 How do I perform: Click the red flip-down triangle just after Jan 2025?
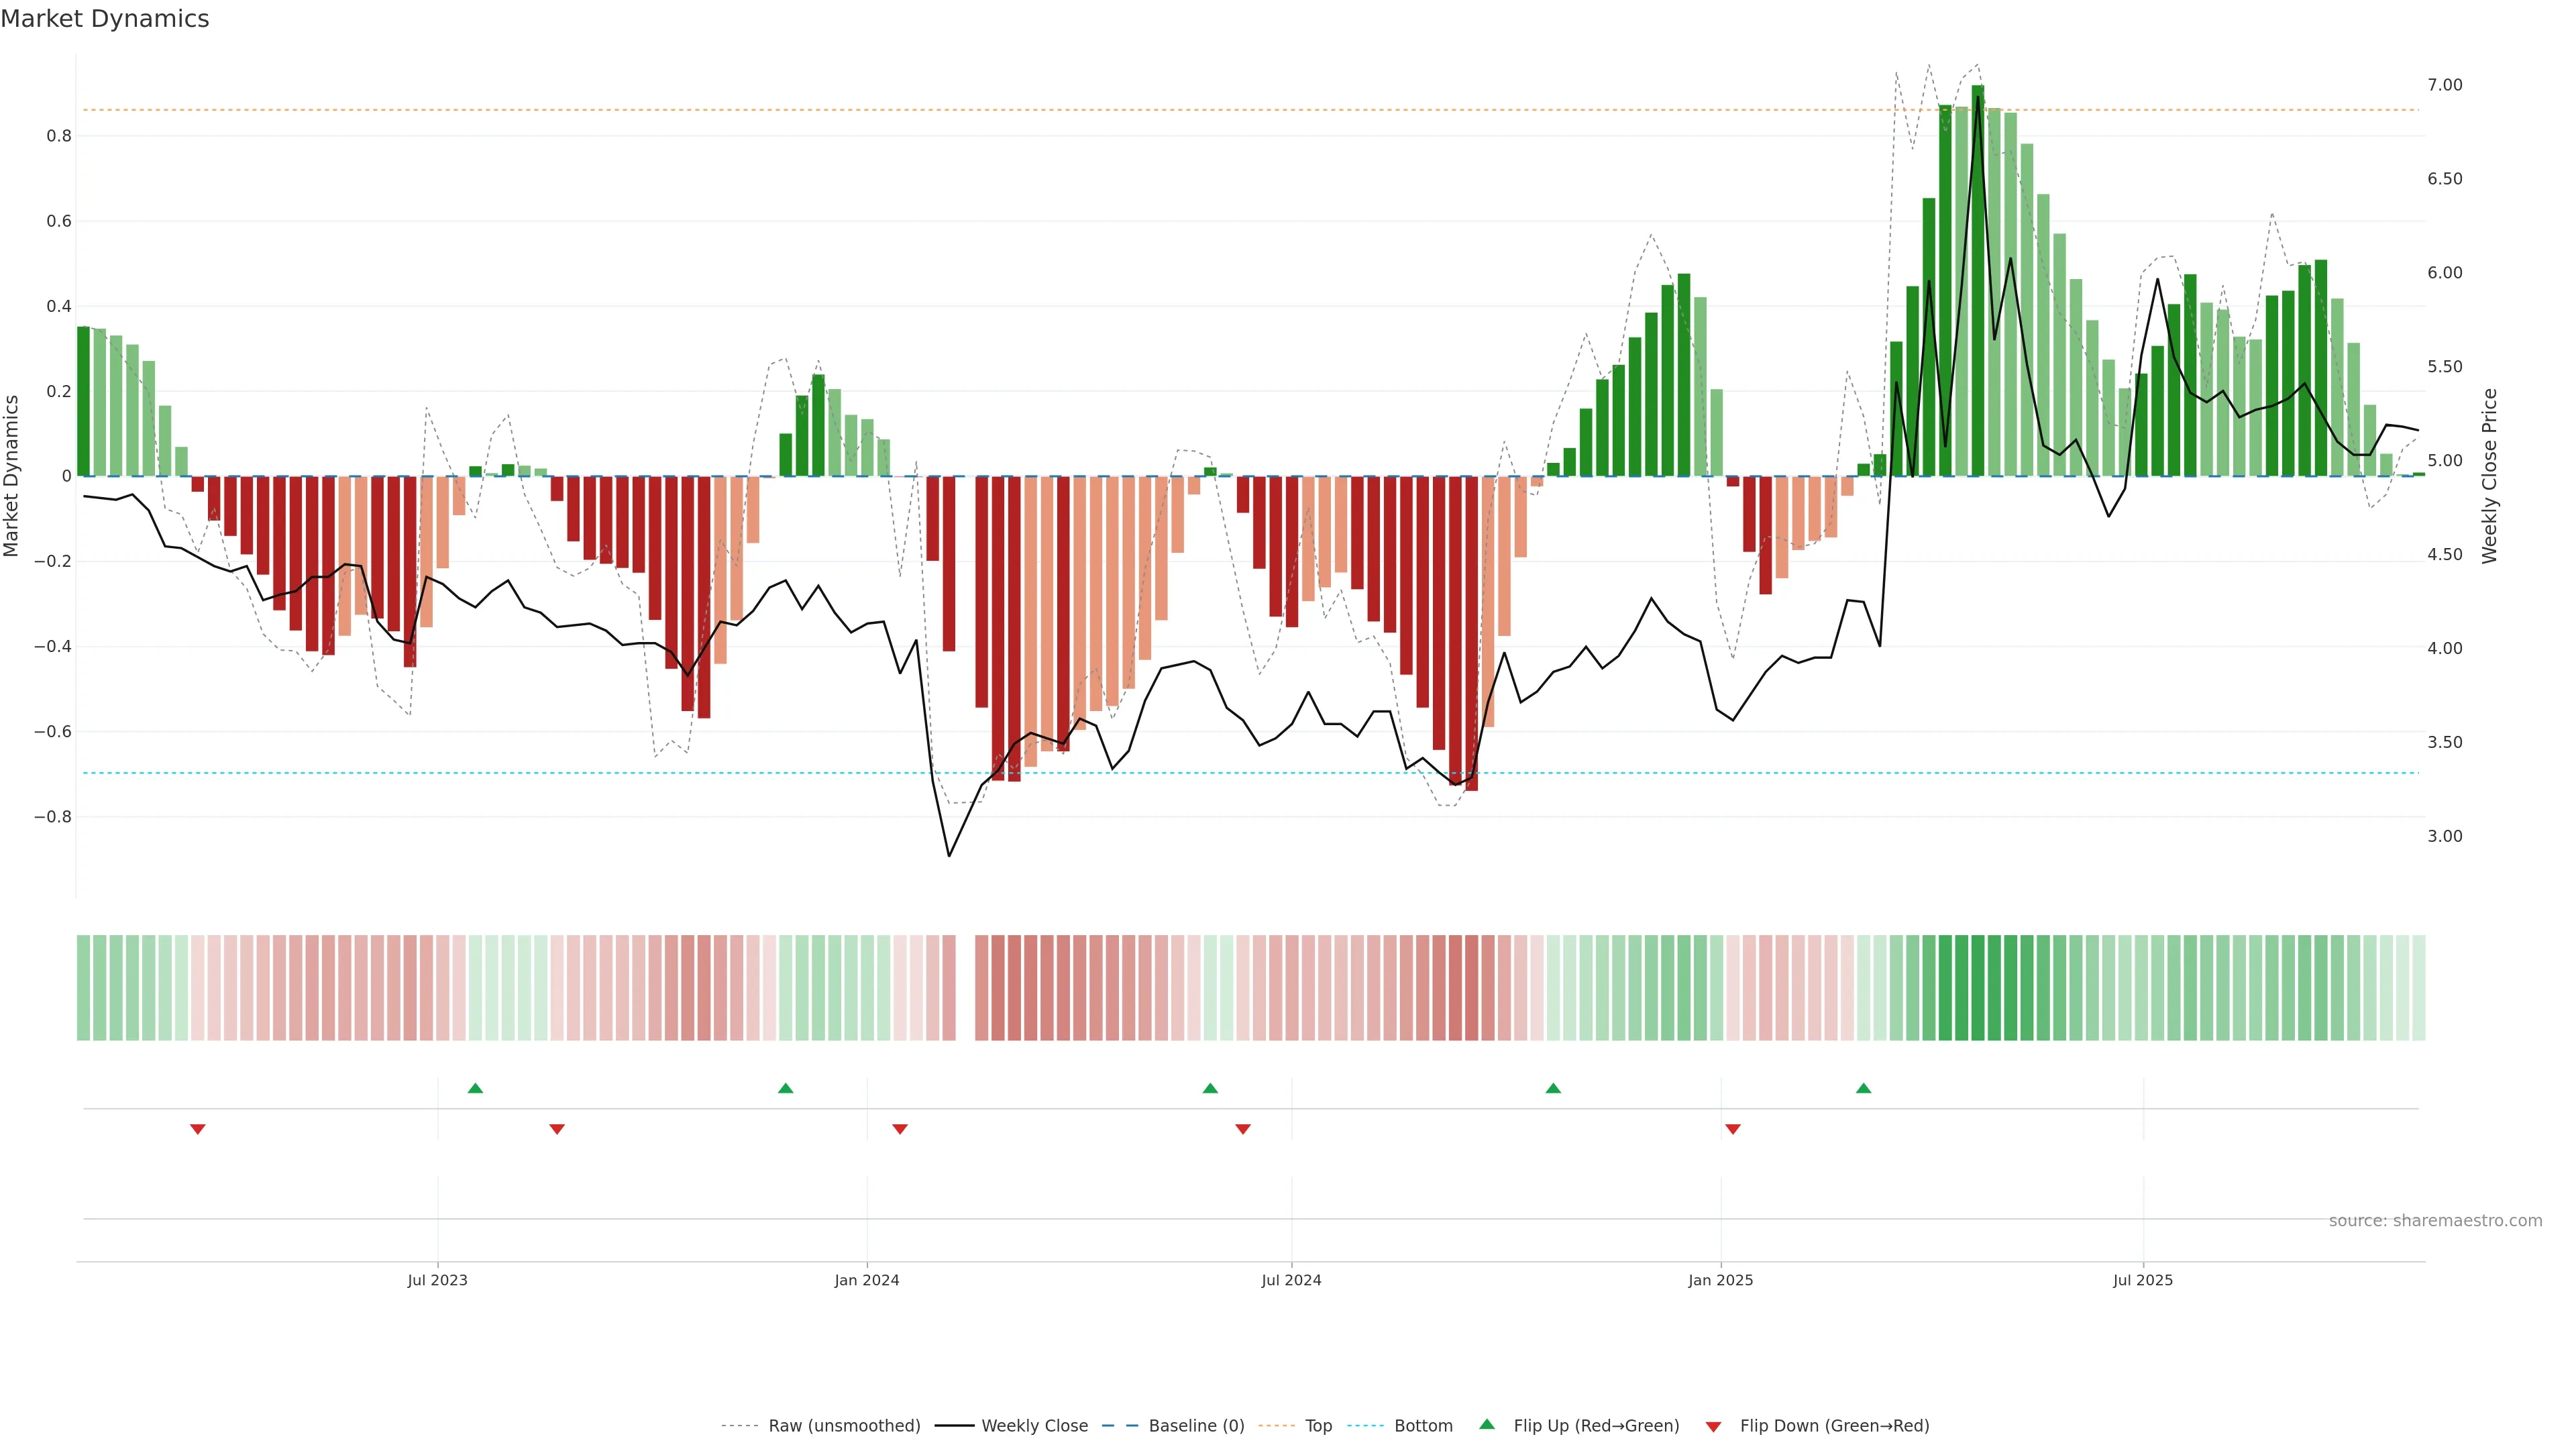coord(1733,1129)
